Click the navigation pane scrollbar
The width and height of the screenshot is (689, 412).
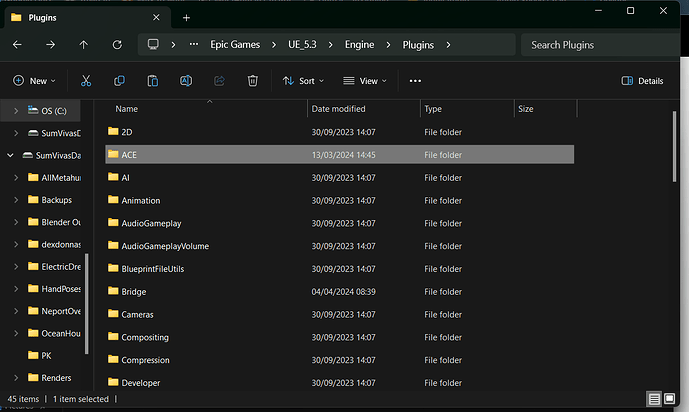(87, 304)
